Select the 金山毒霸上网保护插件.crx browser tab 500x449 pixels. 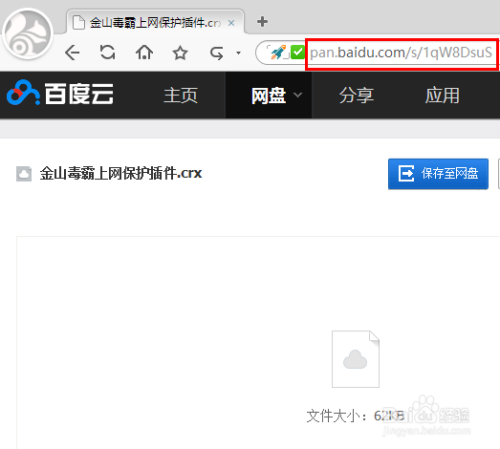(x=155, y=22)
